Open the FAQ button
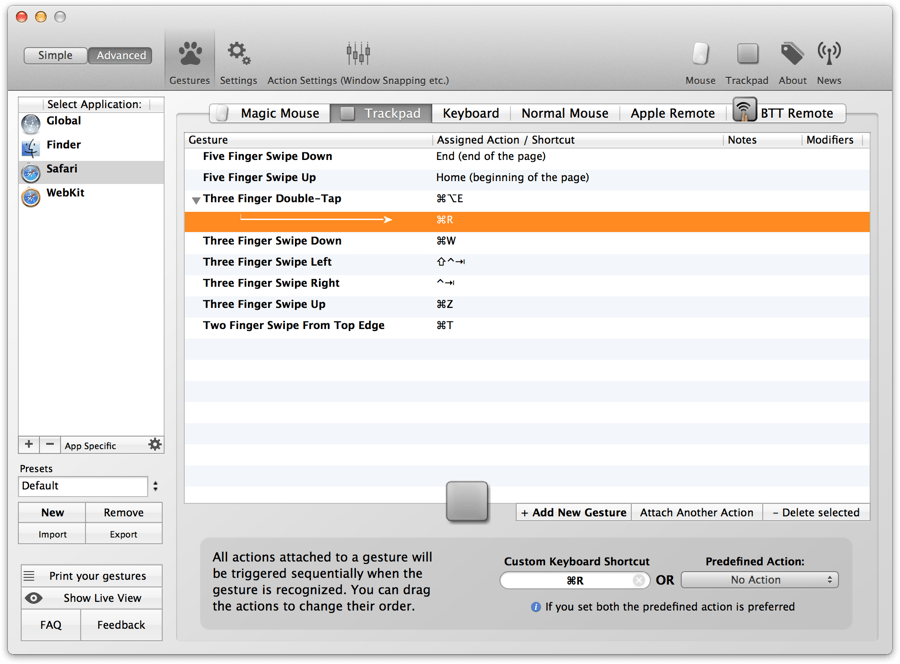 click(x=51, y=625)
